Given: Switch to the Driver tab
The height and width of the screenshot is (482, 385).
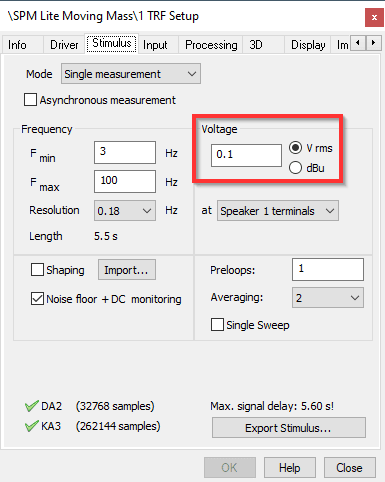Looking at the screenshot, I should tap(64, 45).
